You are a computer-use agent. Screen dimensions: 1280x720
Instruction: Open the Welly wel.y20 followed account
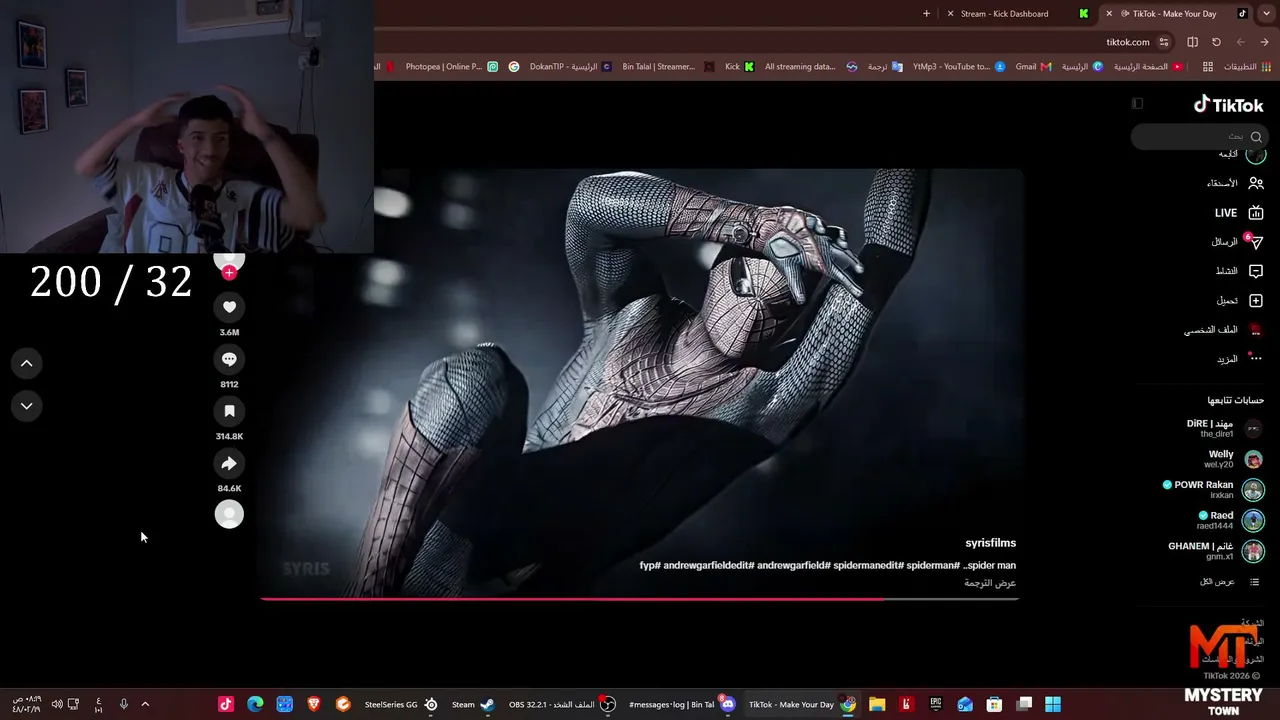point(1233,459)
